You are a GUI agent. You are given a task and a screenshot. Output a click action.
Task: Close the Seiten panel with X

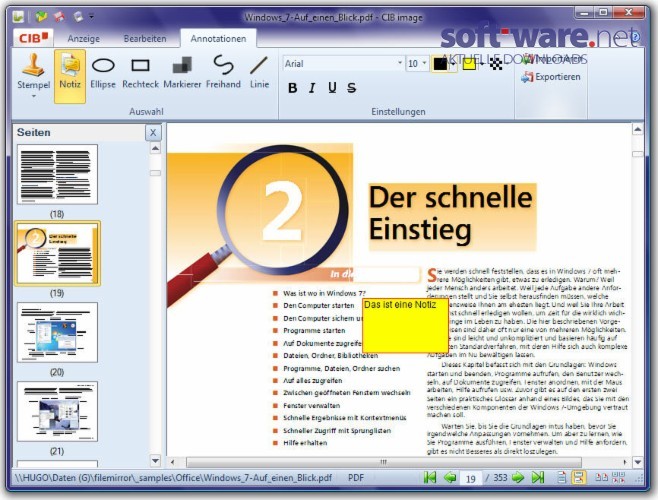[153, 133]
